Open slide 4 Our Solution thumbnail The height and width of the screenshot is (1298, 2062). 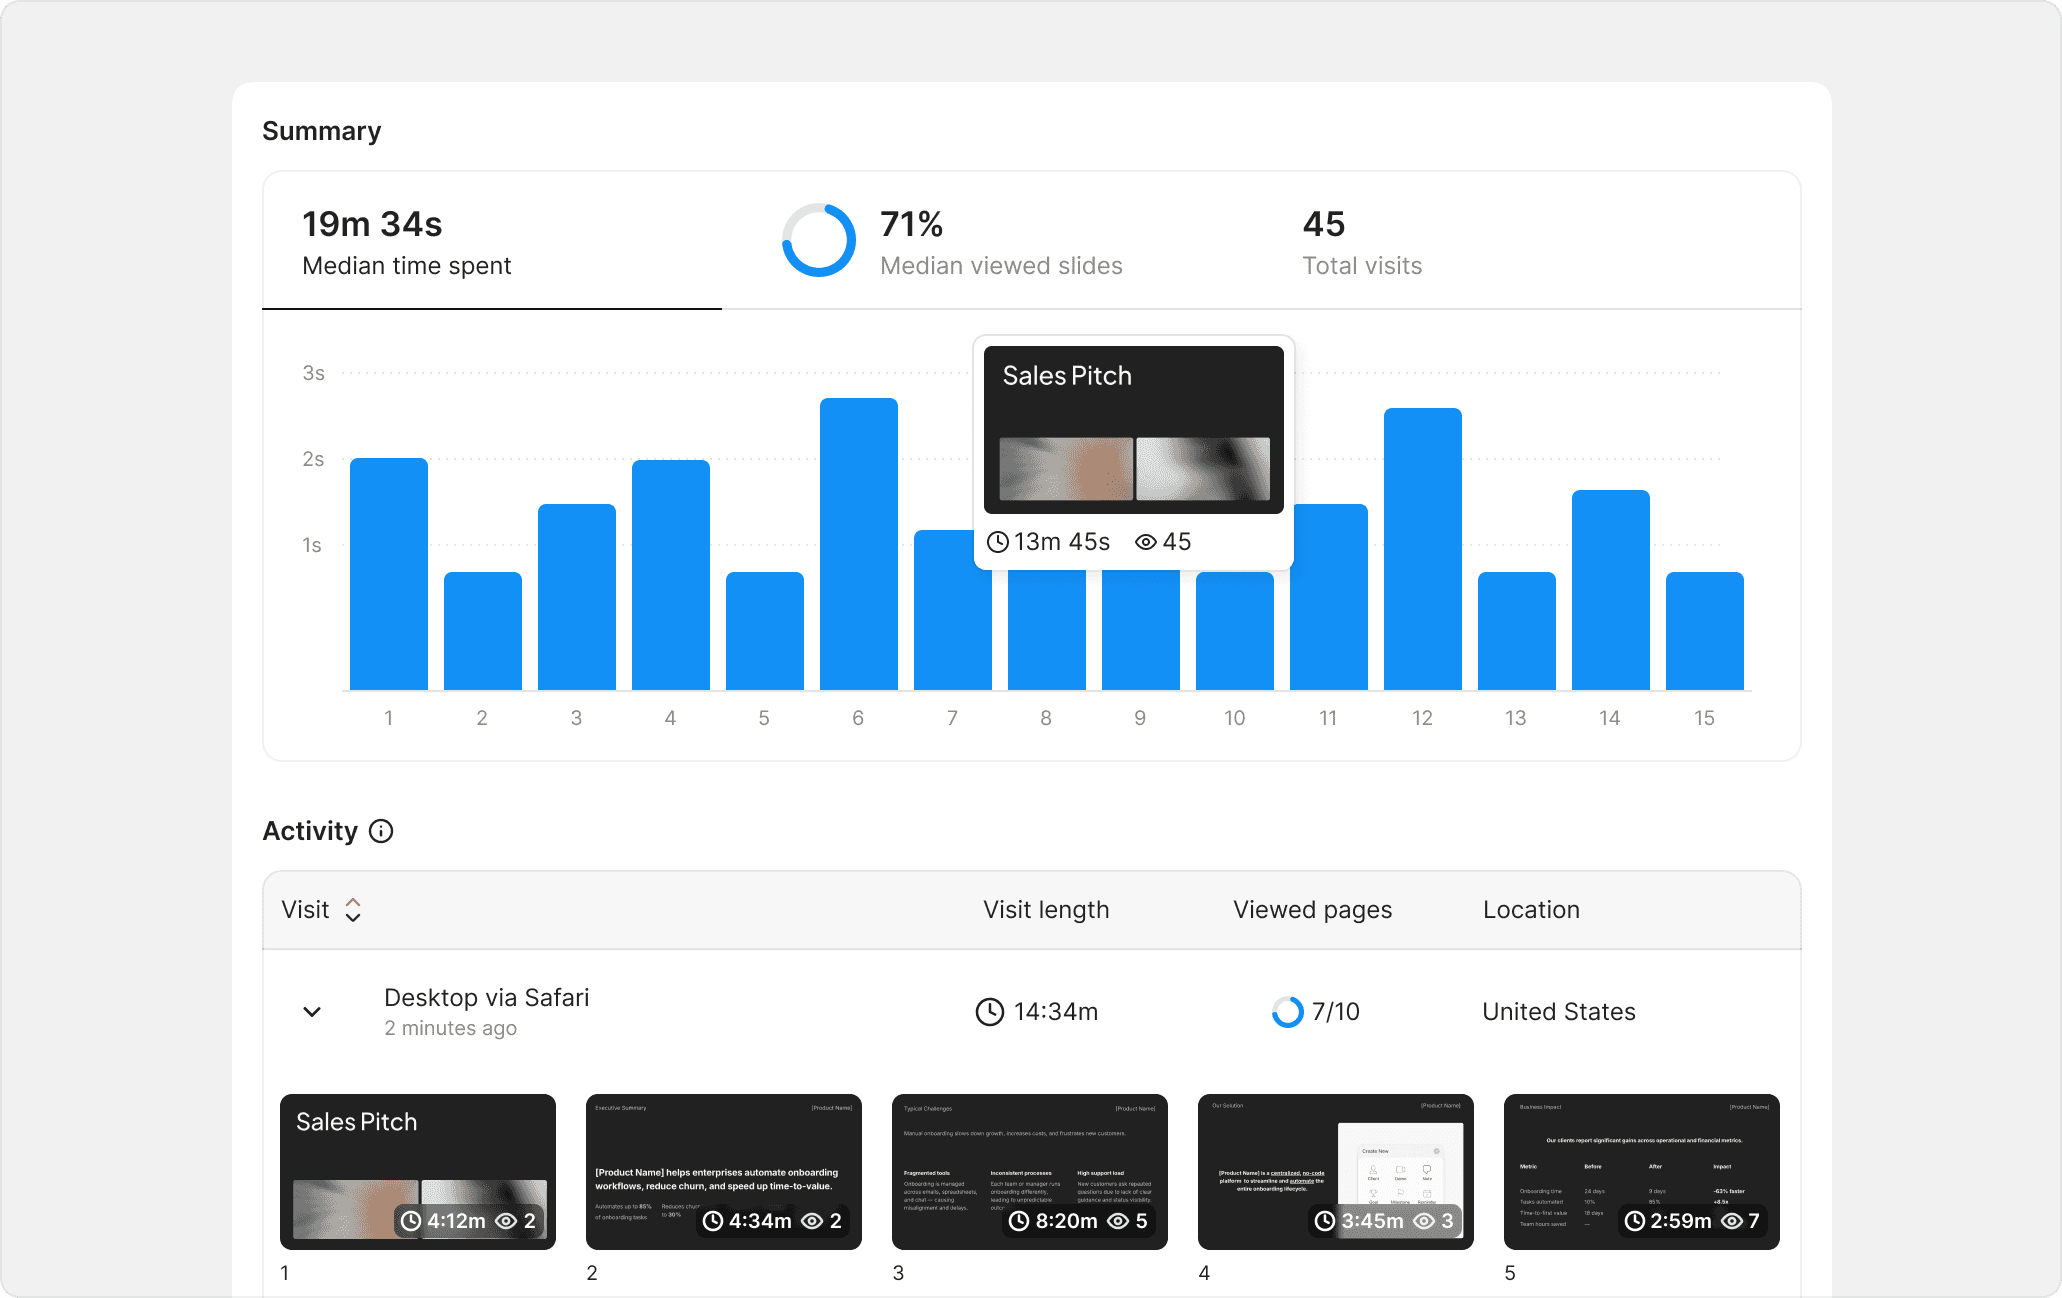pyautogui.click(x=1336, y=1172)
